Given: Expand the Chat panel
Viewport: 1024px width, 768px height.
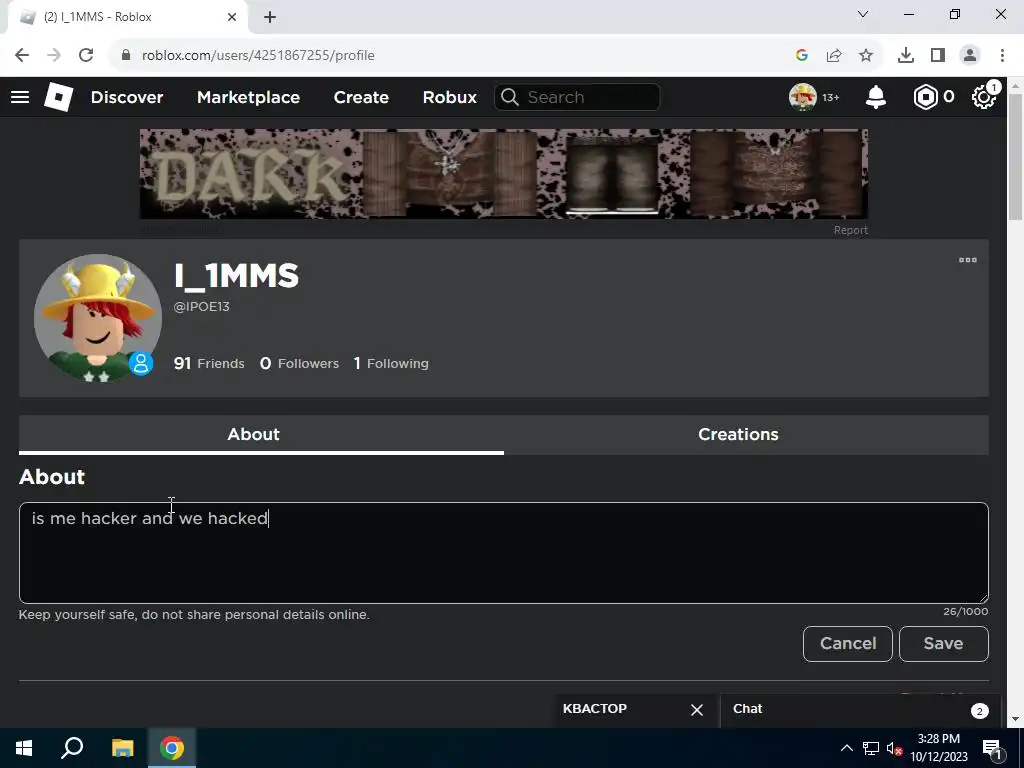Looking at the screenshot, I should 861,710.
